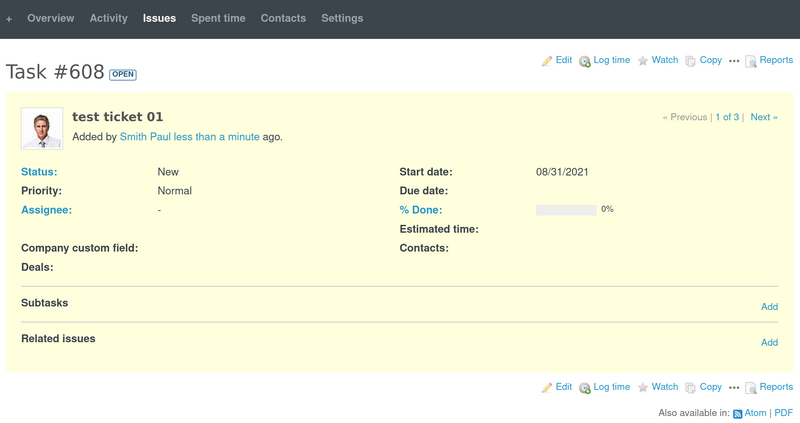Click the Reports icon at top right
This screenshot has width=800, height=423.
(x=751, y=61)
